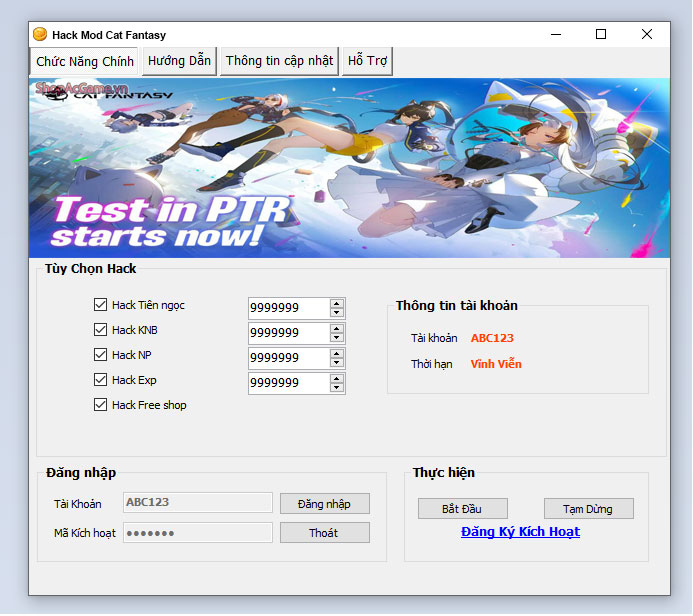
Task: Click the Đăng nhập button
Action: pos(325,504)
